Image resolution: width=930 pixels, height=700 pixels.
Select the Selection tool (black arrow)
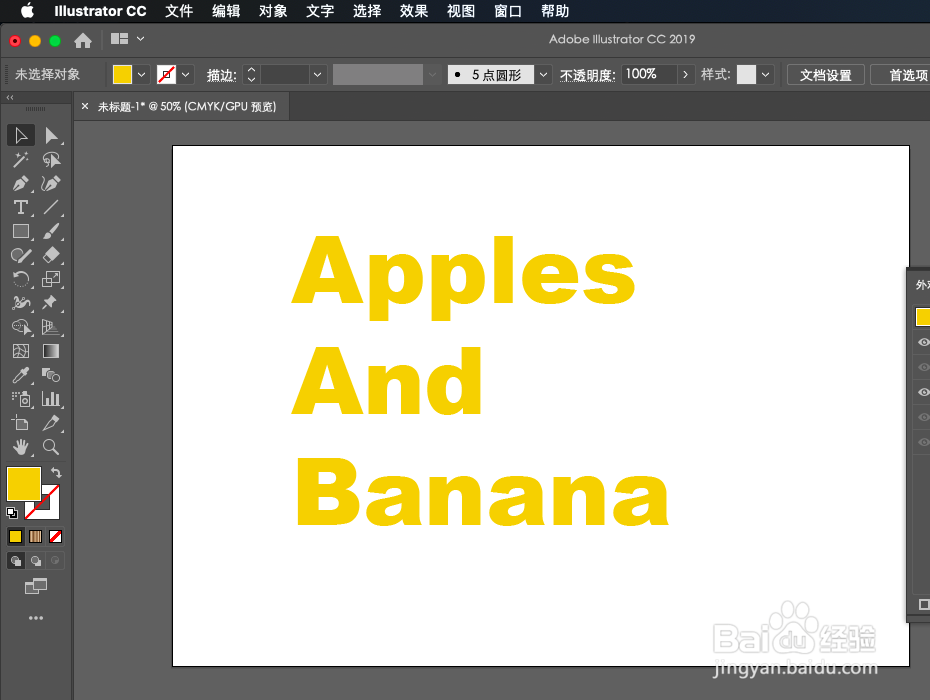pos(21,136)
